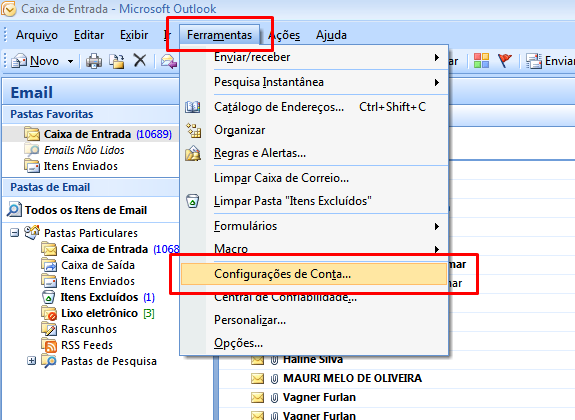This screenshot has height=420, width=575.
Task: Collapse the Pastas Particulares tree node
Action: [14, 233]
